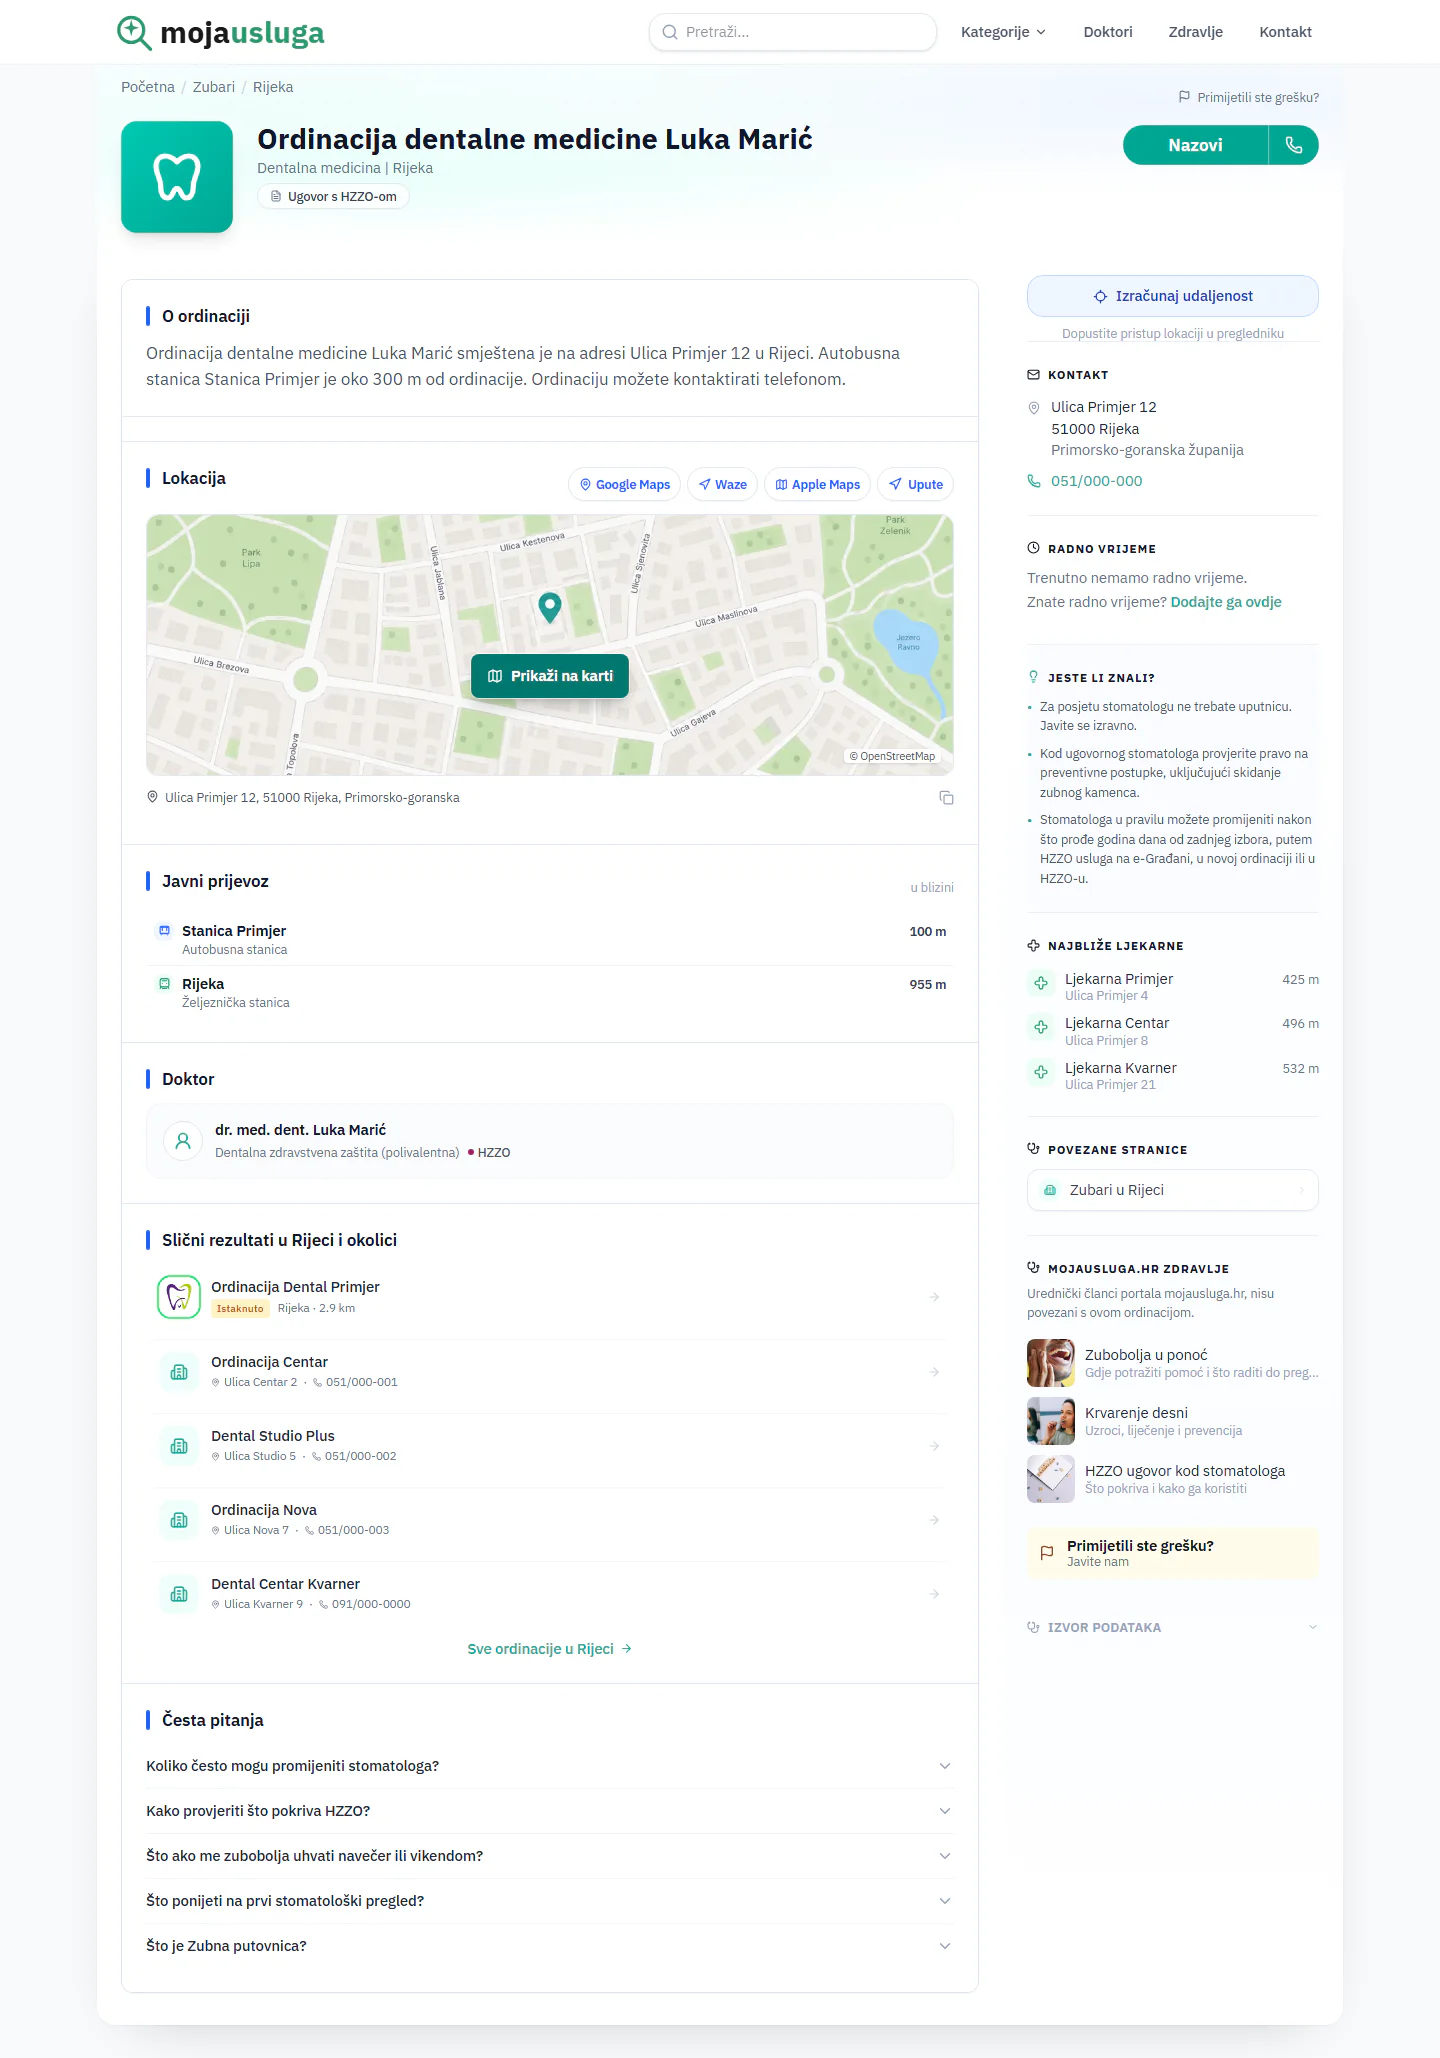Viewport: 1440px width, 2058px height.
Task: Open the Zubari u Rijeci related page
Action: [x=1173, y=1190]
